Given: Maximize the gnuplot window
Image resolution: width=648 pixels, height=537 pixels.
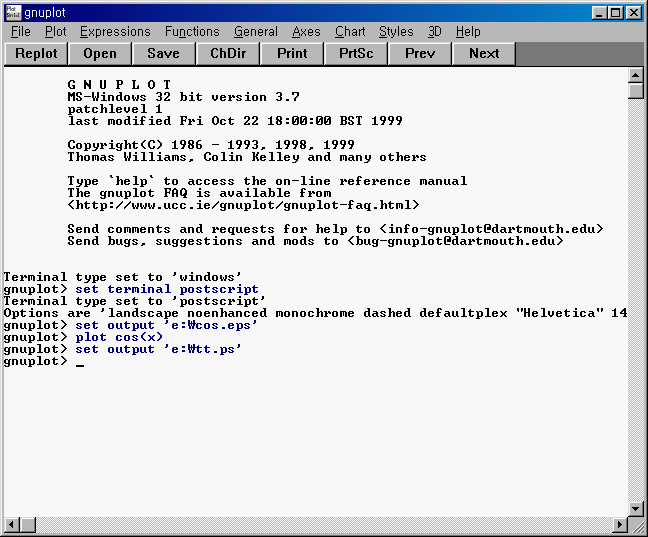Looking at the screenshot, I should [x=615, y=13].
